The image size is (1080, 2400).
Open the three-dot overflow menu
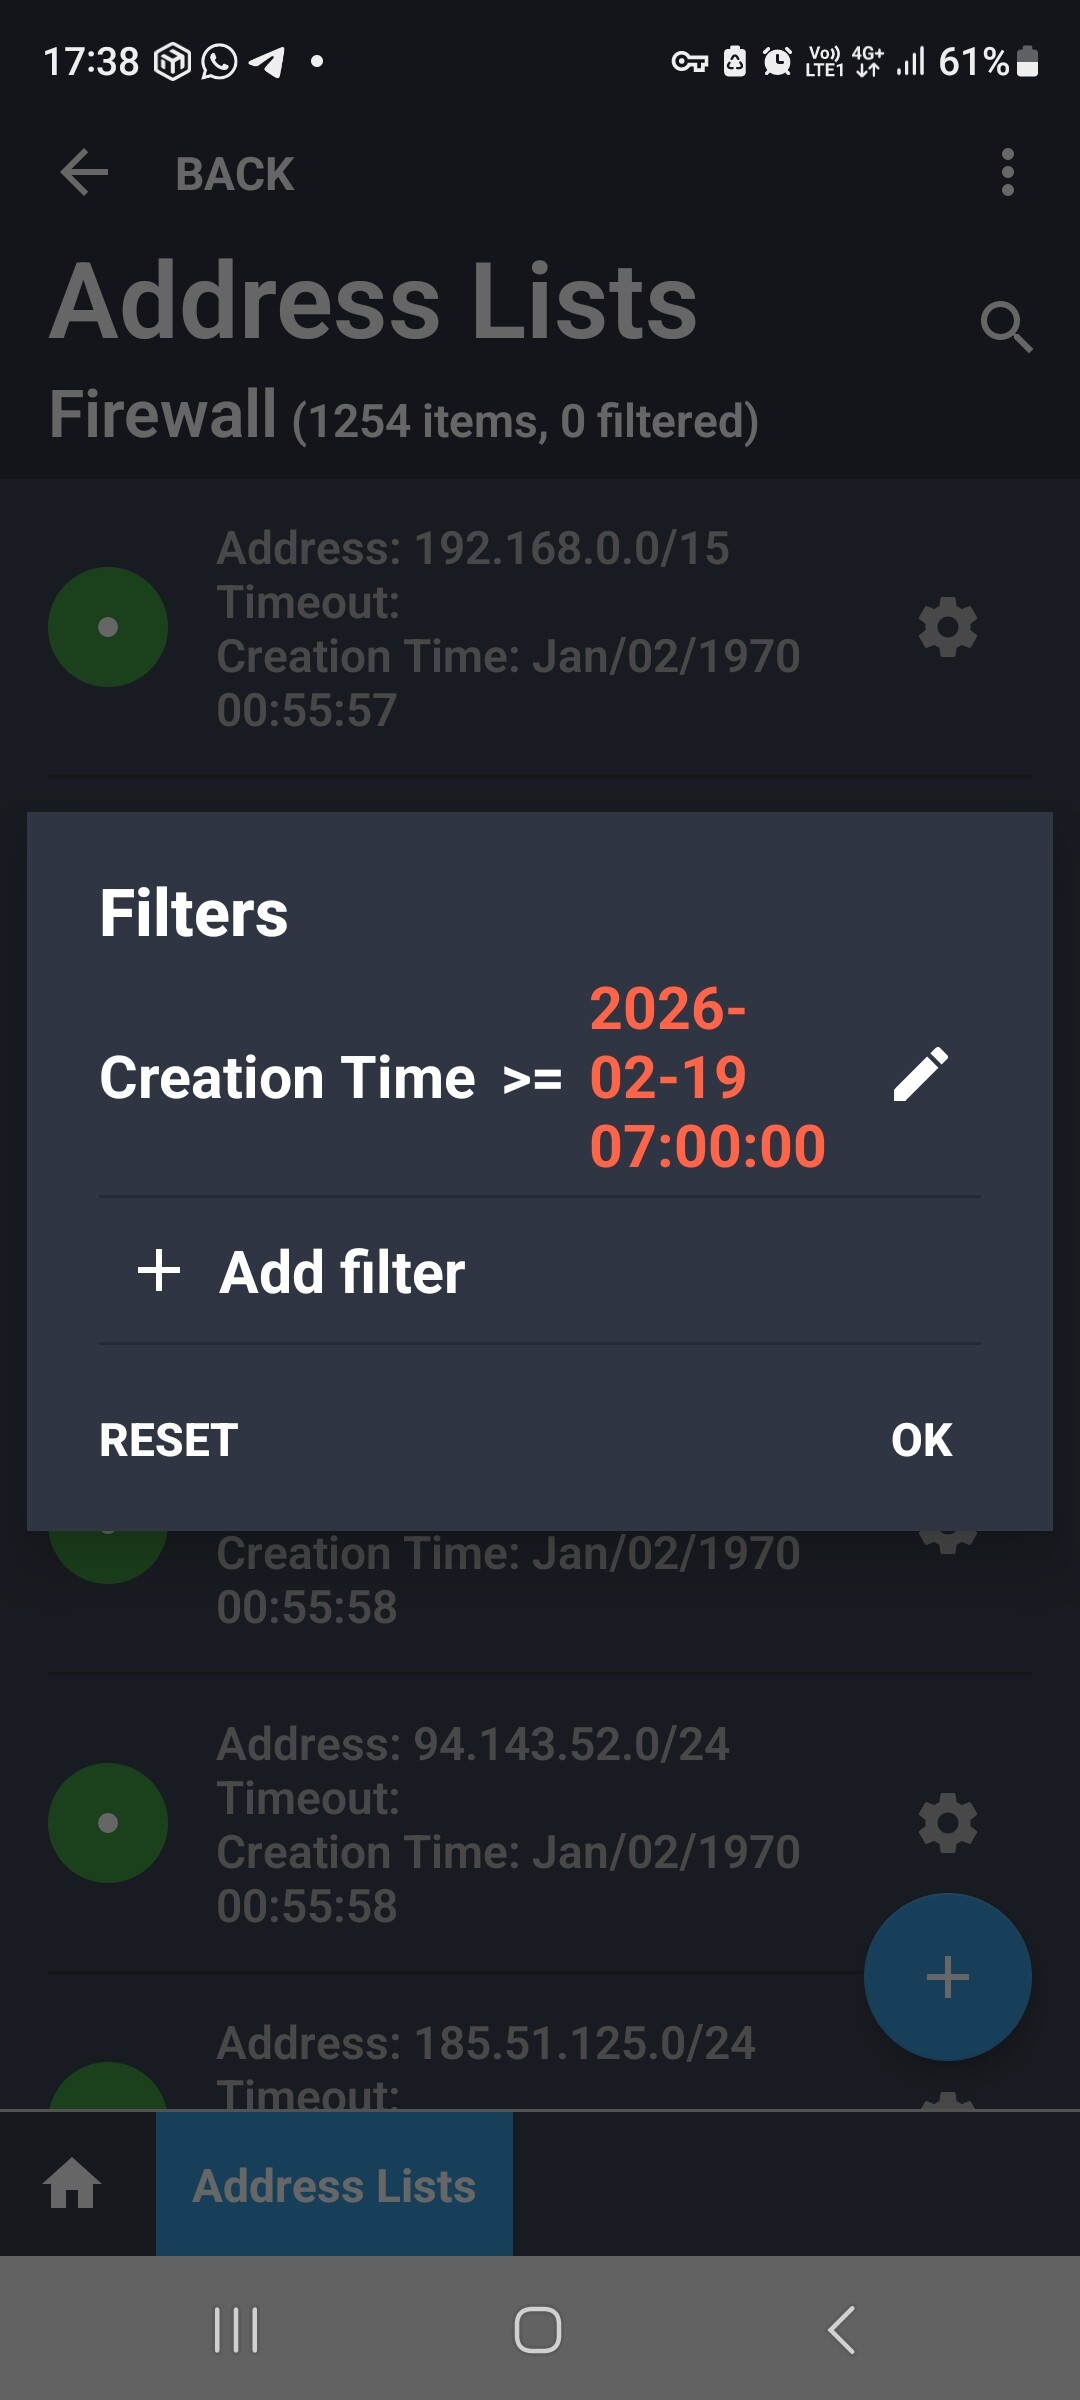pyautogui.click(x=1007, y=173)
